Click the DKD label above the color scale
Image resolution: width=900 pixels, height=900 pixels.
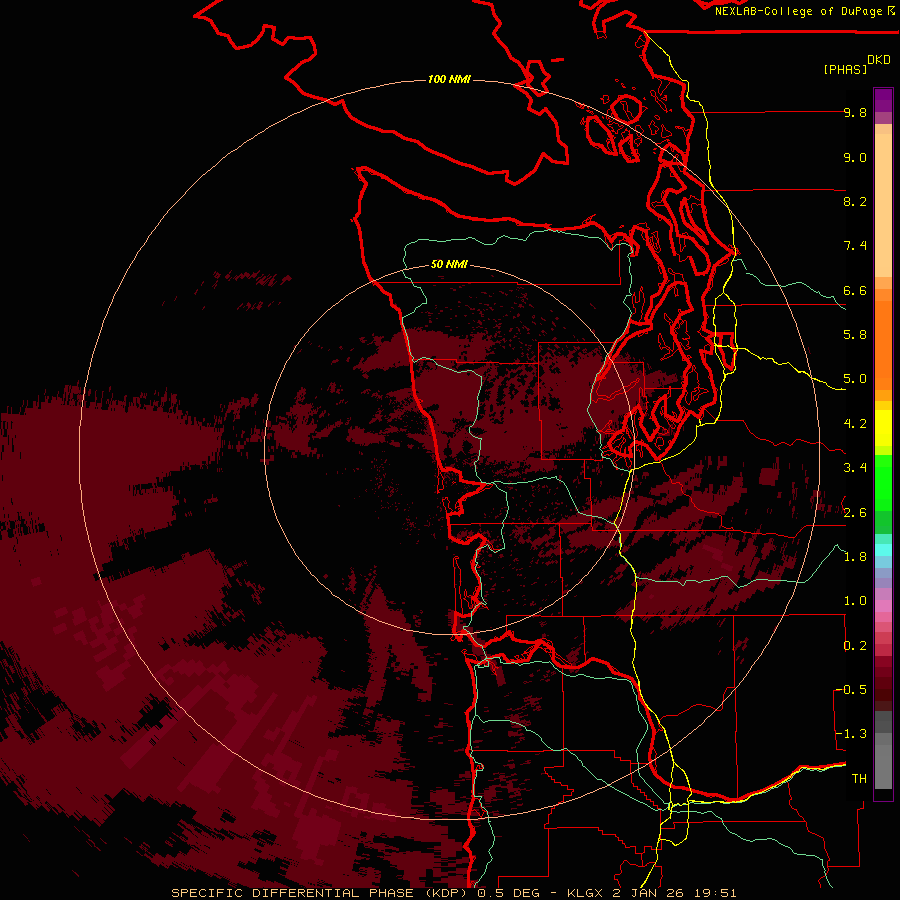879,59
